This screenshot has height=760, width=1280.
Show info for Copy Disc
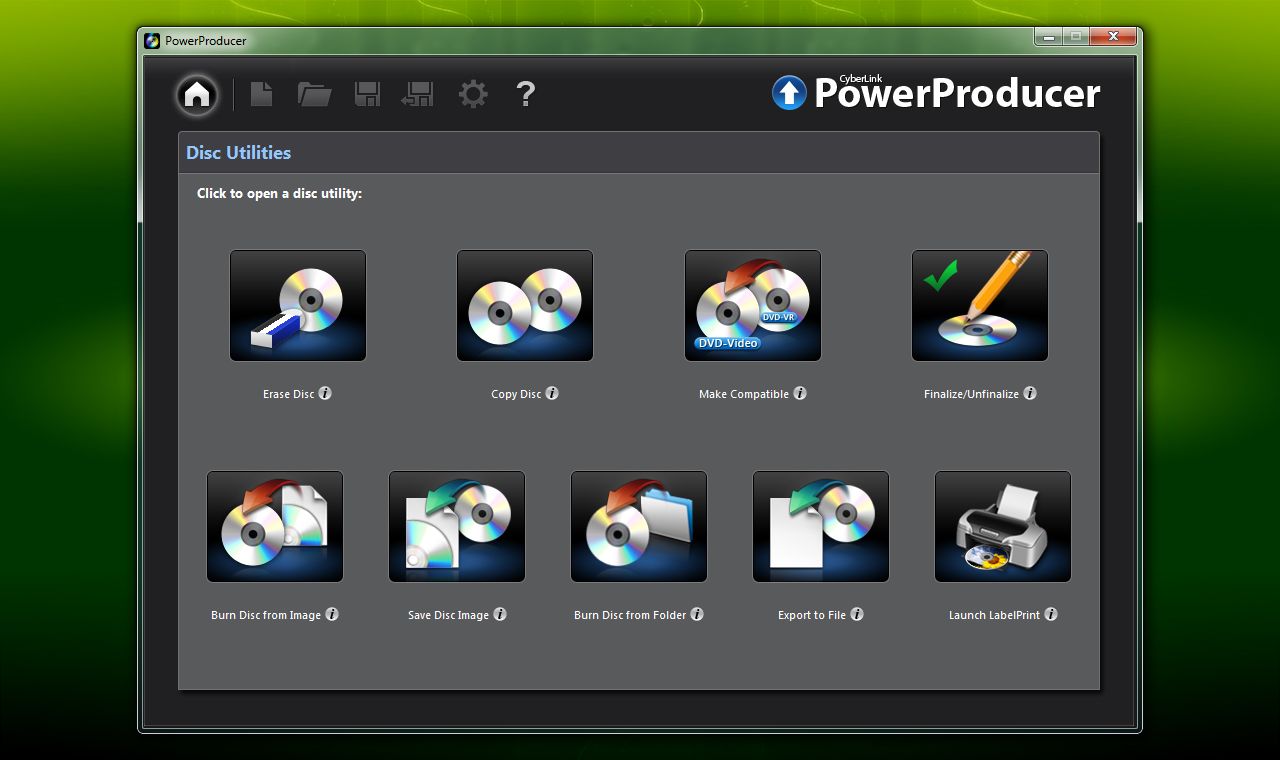tap(552, 393)
